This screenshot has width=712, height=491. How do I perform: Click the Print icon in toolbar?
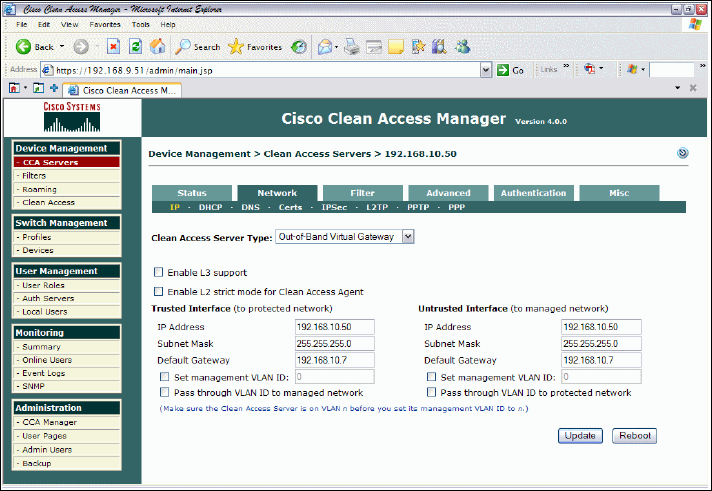point(352,46)
